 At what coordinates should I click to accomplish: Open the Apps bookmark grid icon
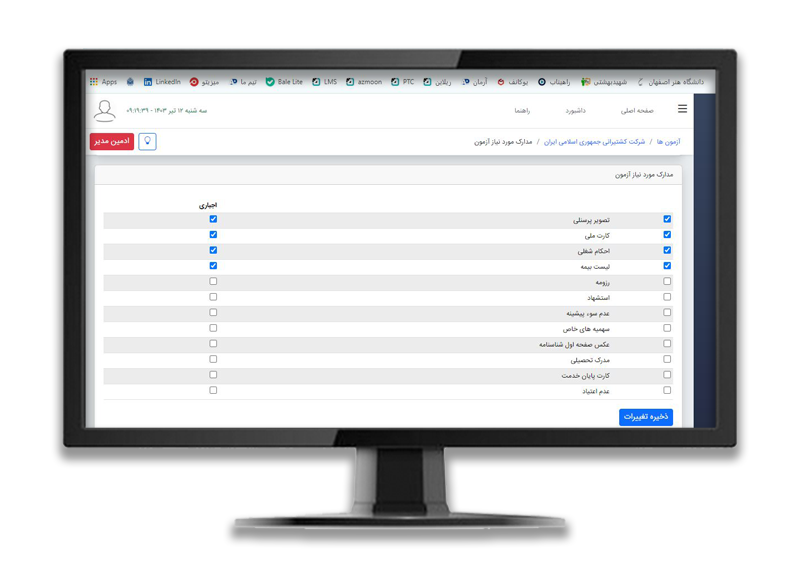point(94,82)
